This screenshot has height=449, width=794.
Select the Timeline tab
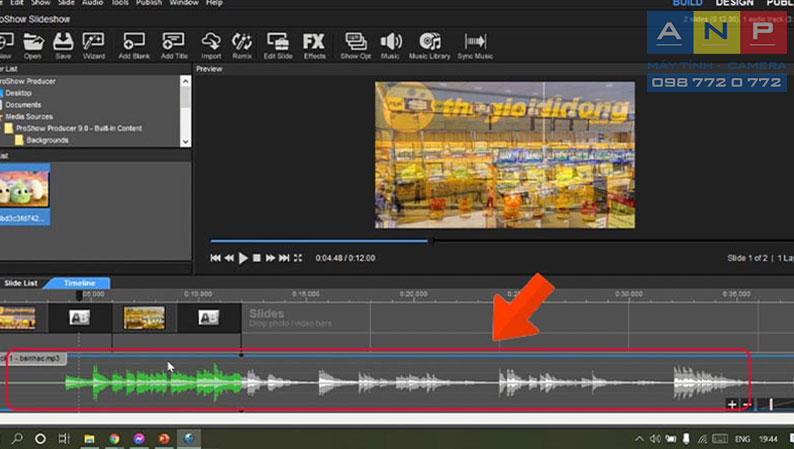point(79,283)
